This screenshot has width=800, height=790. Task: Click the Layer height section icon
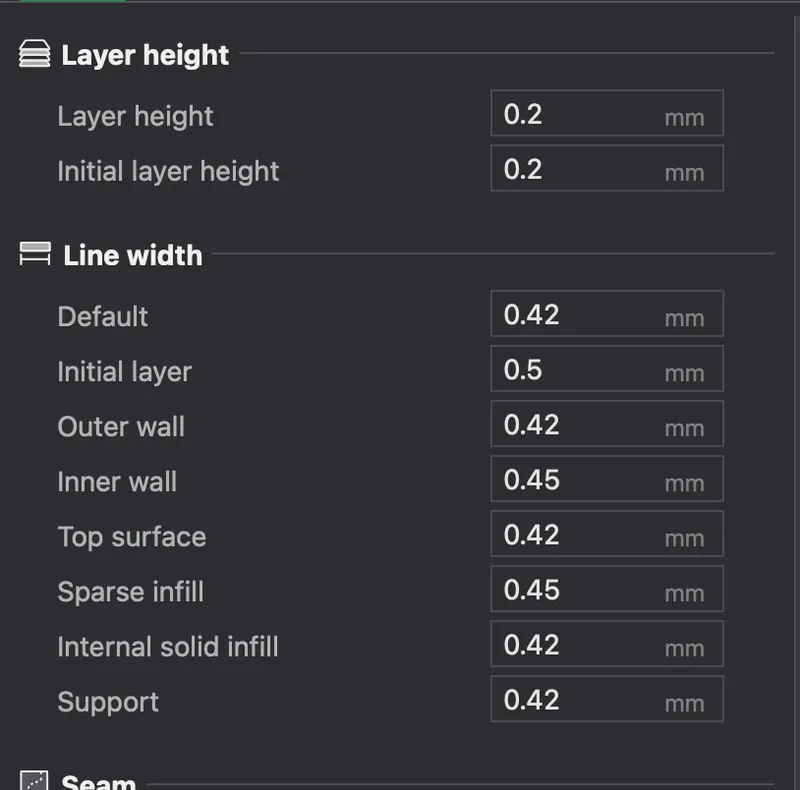click(x=35, y=54)
